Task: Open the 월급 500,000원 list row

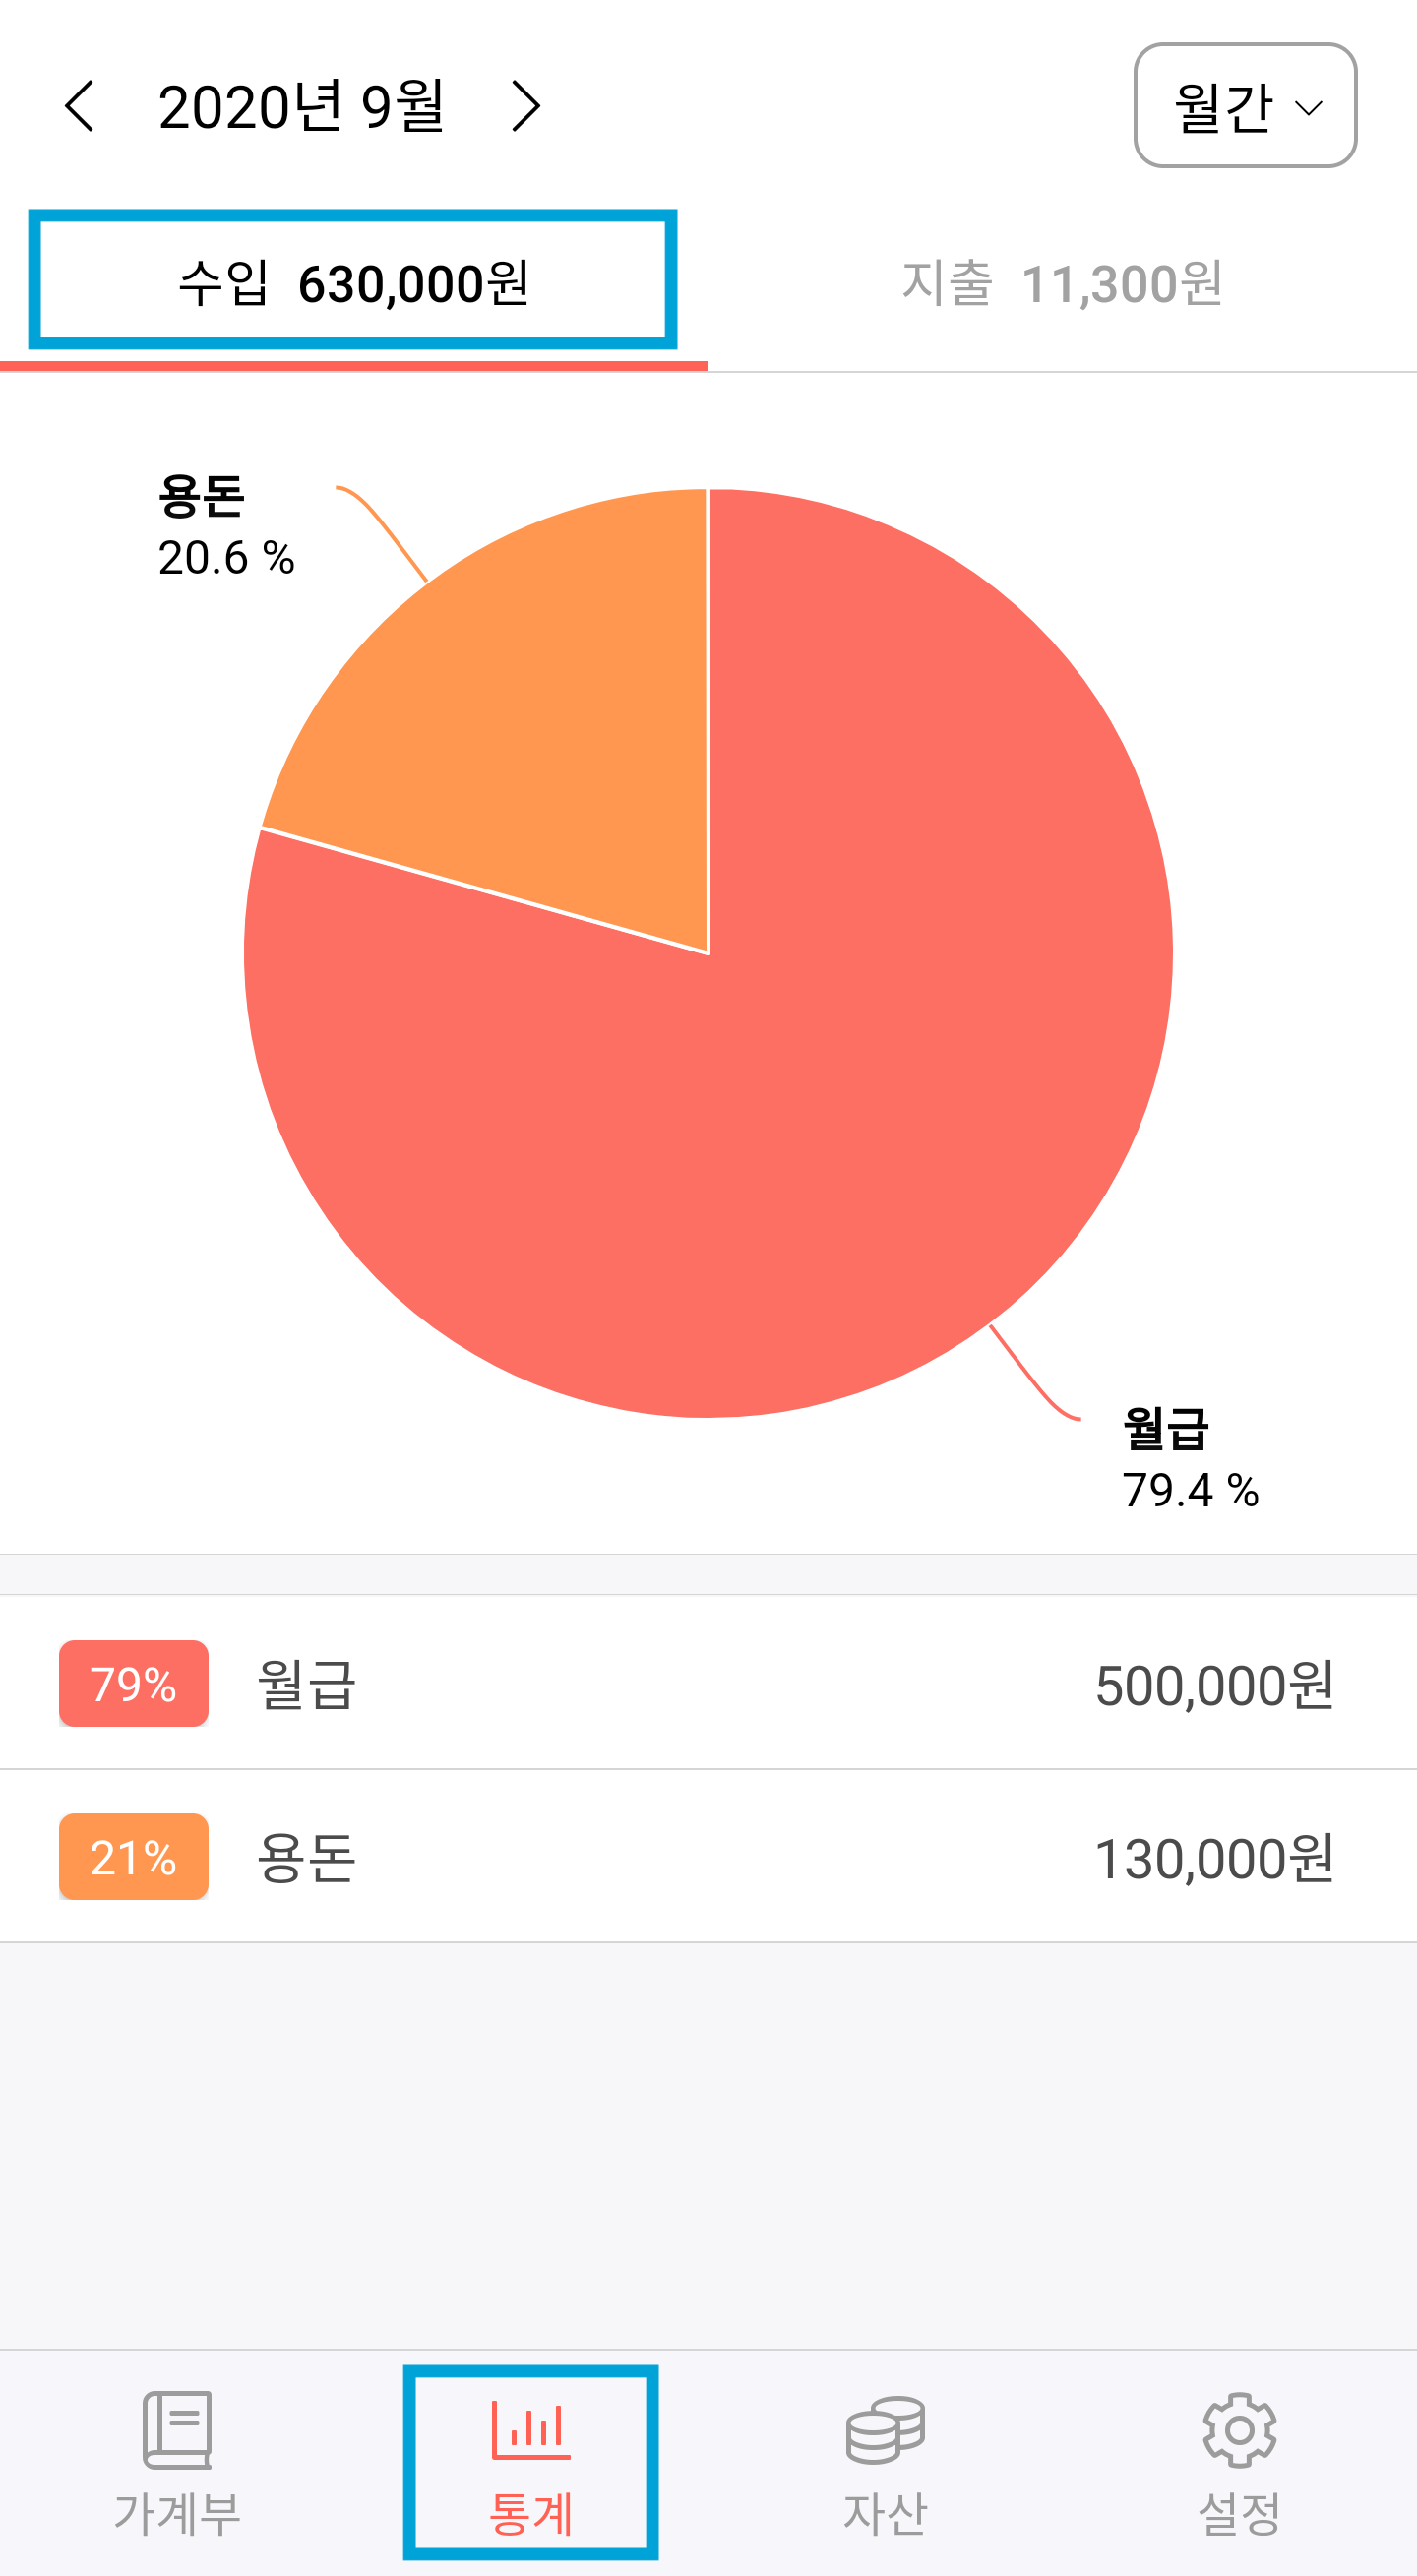Action: (708, 1684)
